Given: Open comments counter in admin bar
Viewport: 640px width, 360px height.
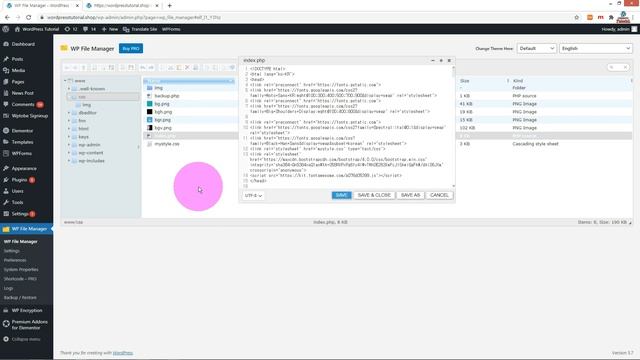Looking at the screenshot, I should (89, 29).
